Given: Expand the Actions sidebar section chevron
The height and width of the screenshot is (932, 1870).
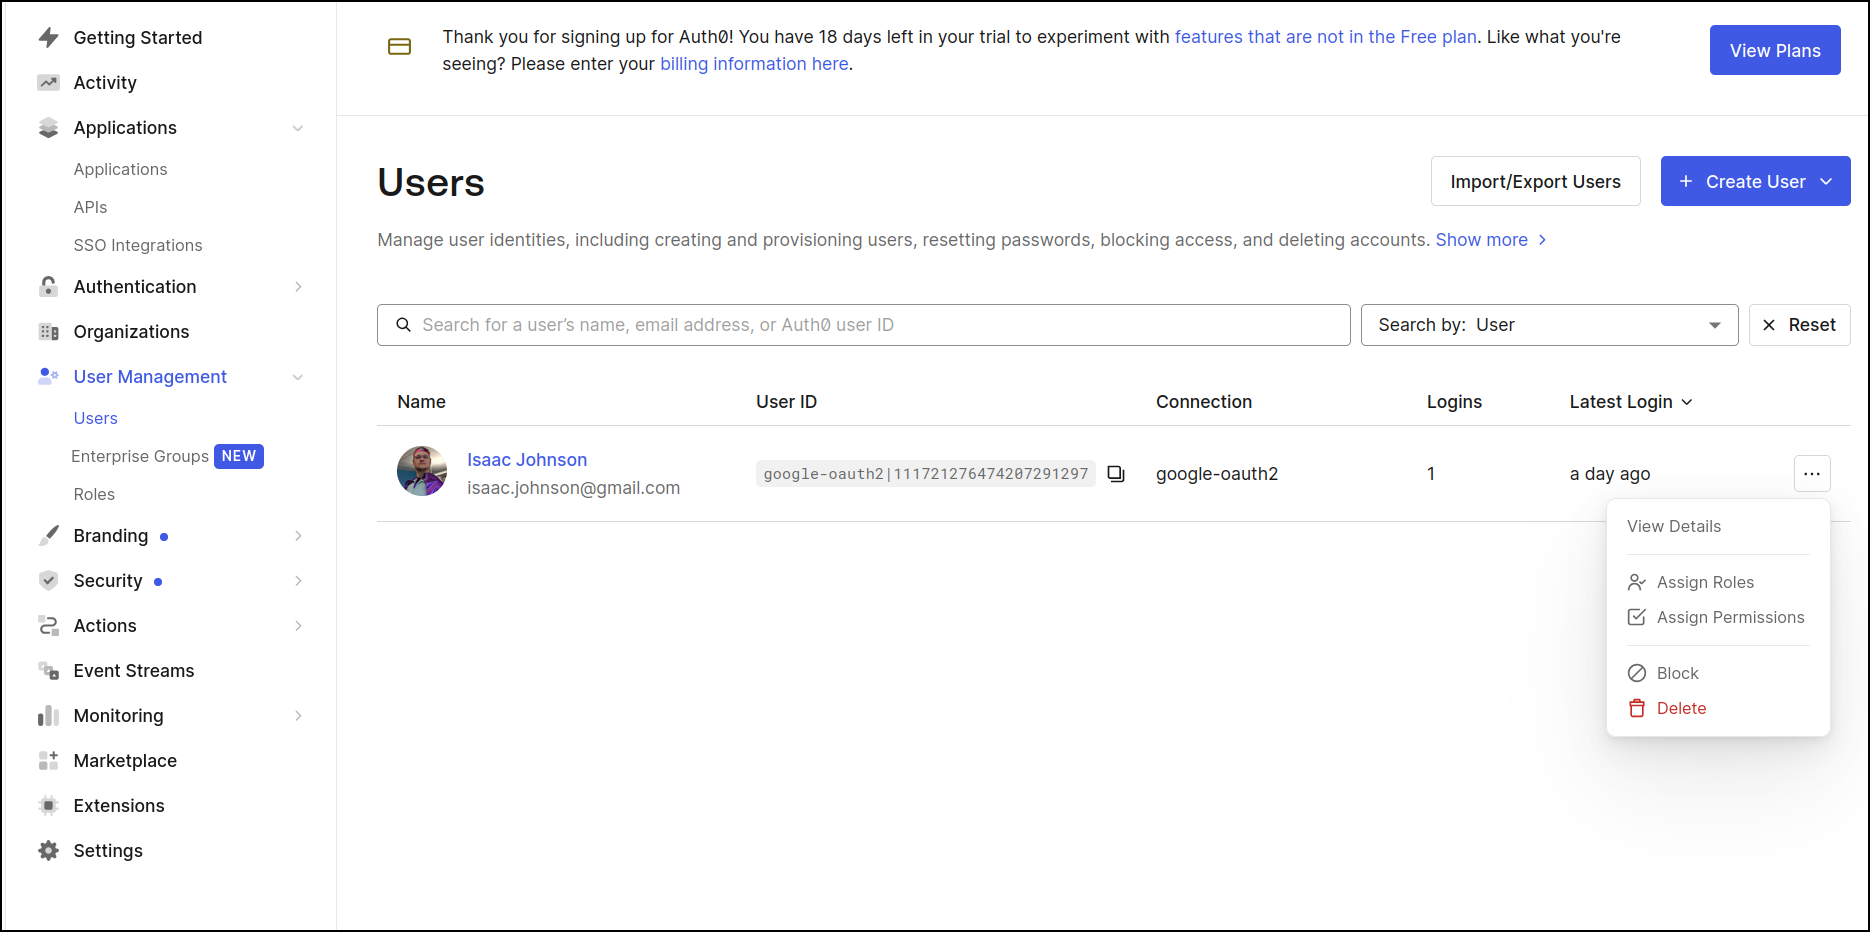Looking at the screenshot, I should [x=298, y=626].
